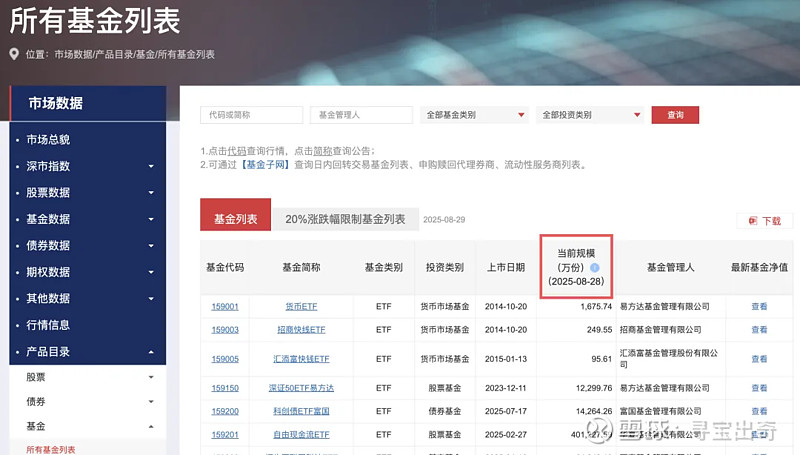Open fund code 159201 link
This screenshot has width=800, height=455.
pos(225,435)
